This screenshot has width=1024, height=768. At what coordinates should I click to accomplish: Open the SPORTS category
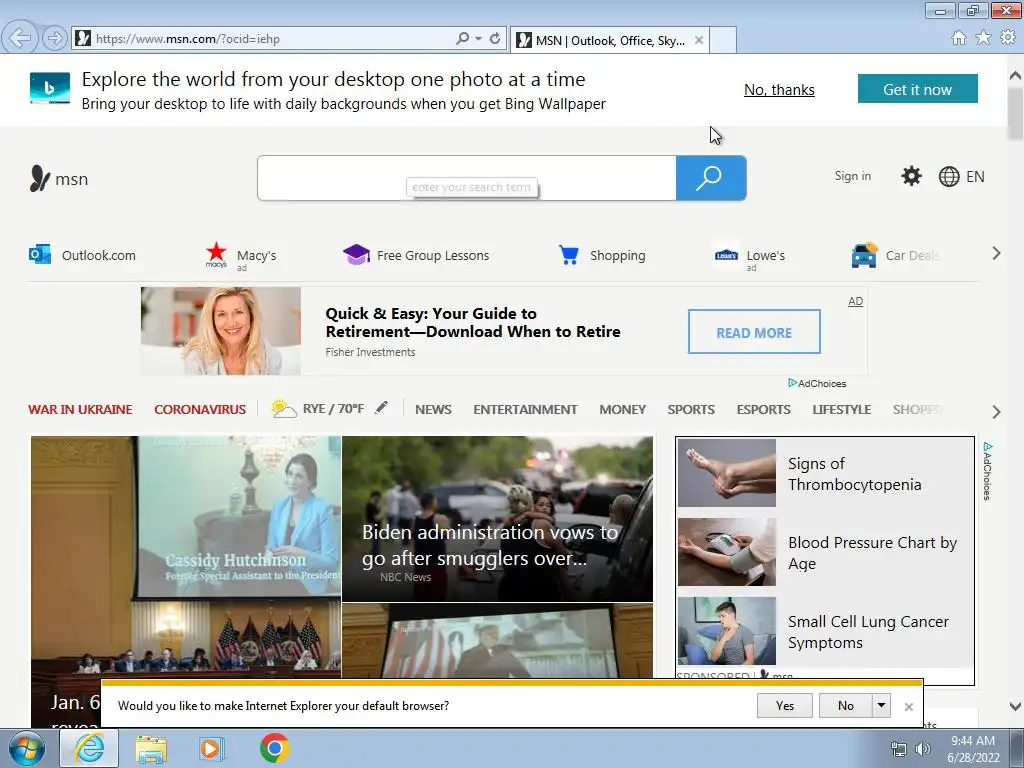click(691, 409)
